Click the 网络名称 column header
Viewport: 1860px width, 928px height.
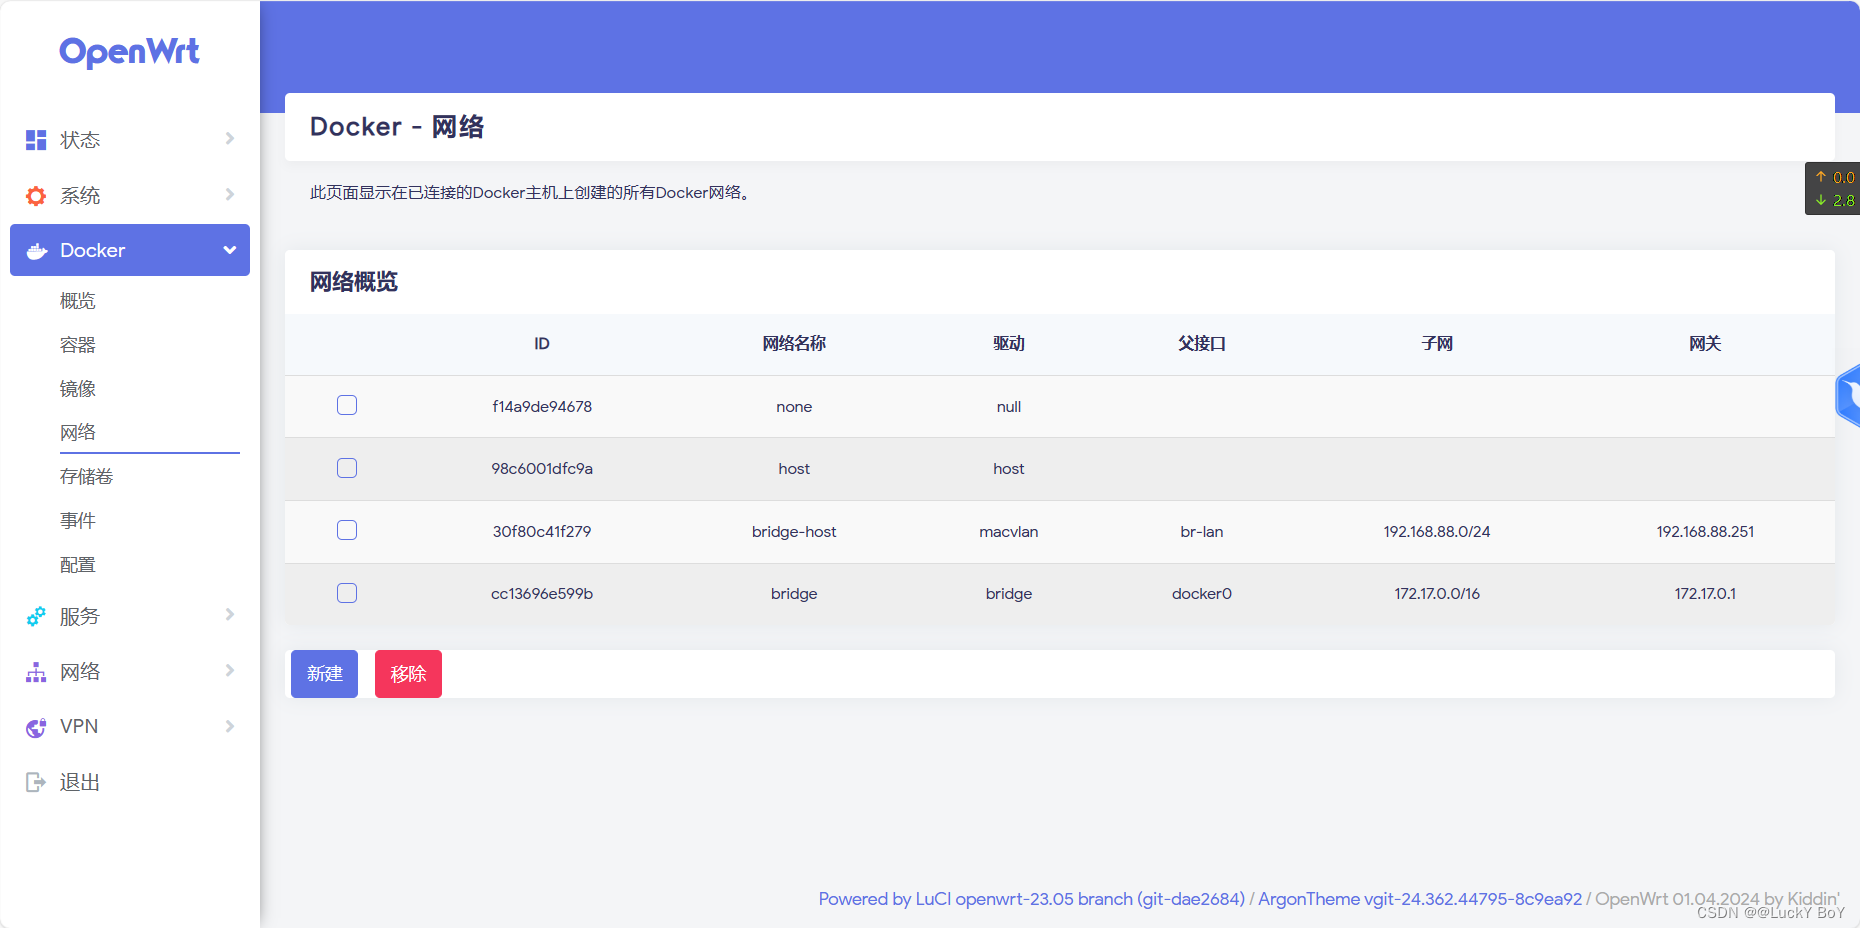[794, 344]
